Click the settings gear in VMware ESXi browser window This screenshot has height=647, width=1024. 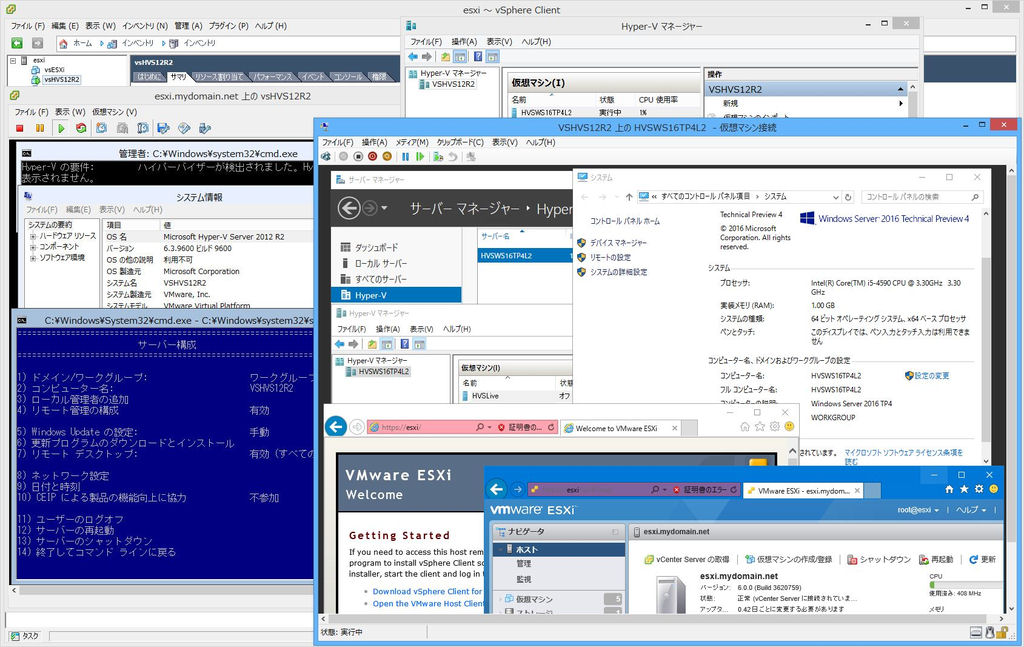click(x=979, y=489)
